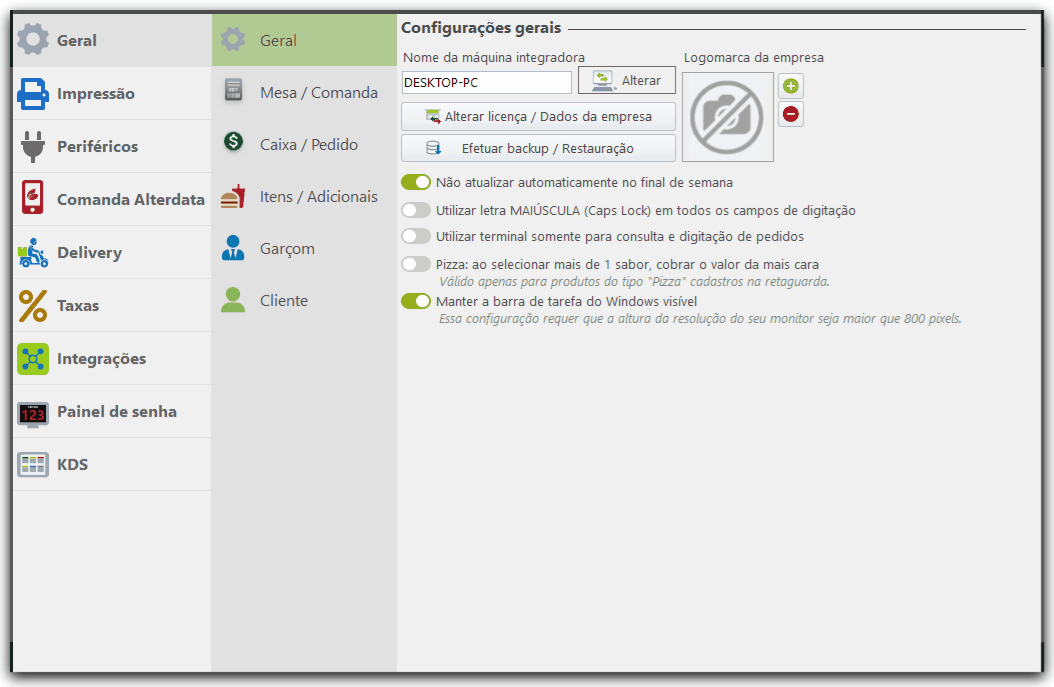Select the Caixa / Pedido subsection

305,145
